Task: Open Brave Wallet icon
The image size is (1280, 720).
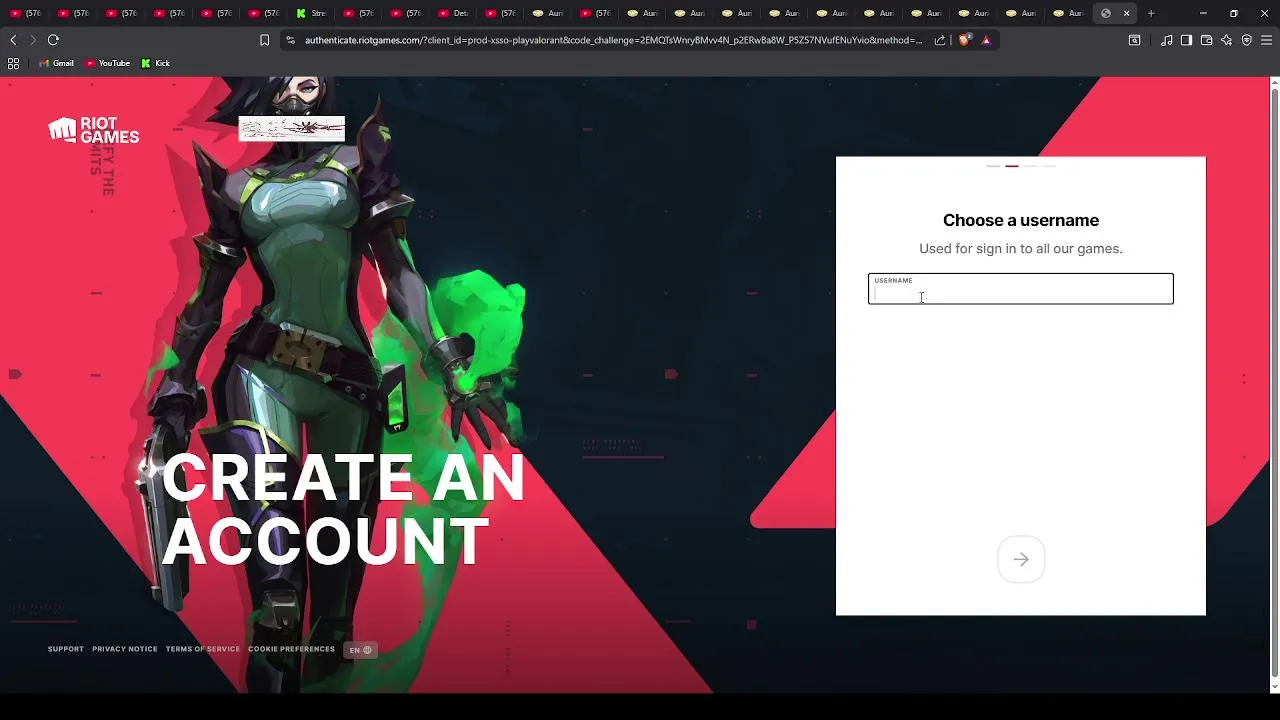Action: pos(1206,40)
